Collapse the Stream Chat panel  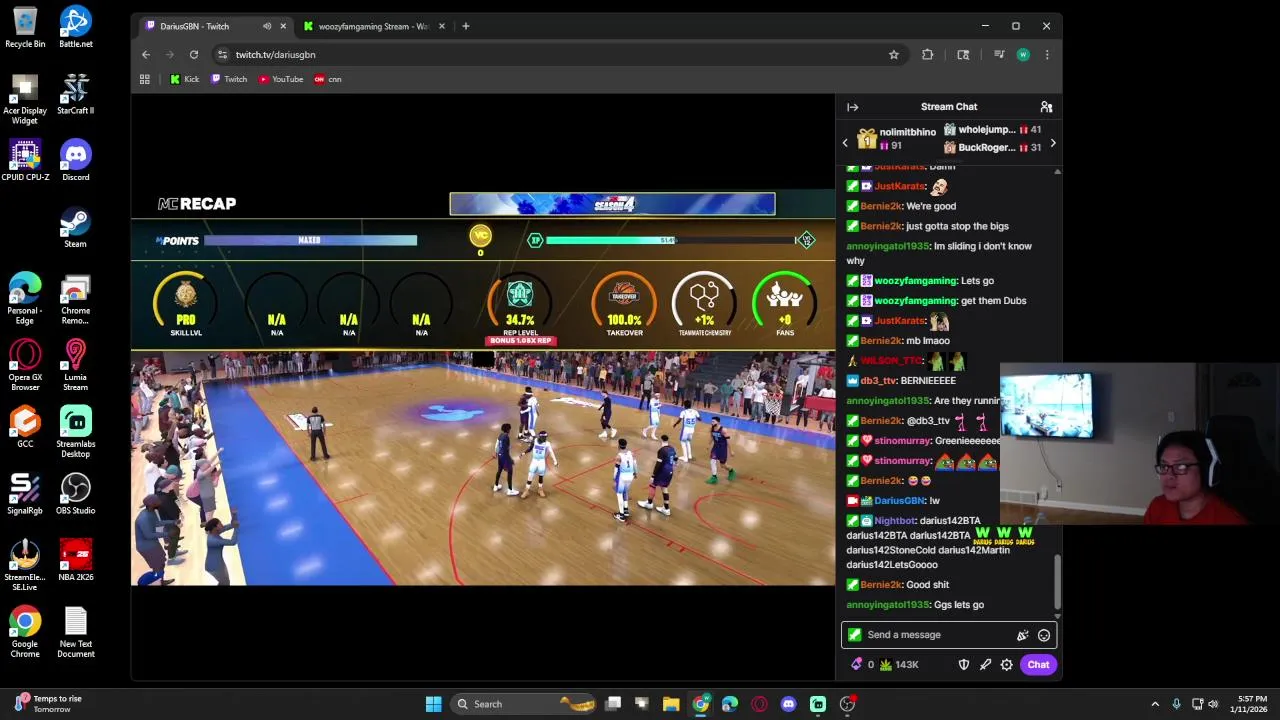852,107
